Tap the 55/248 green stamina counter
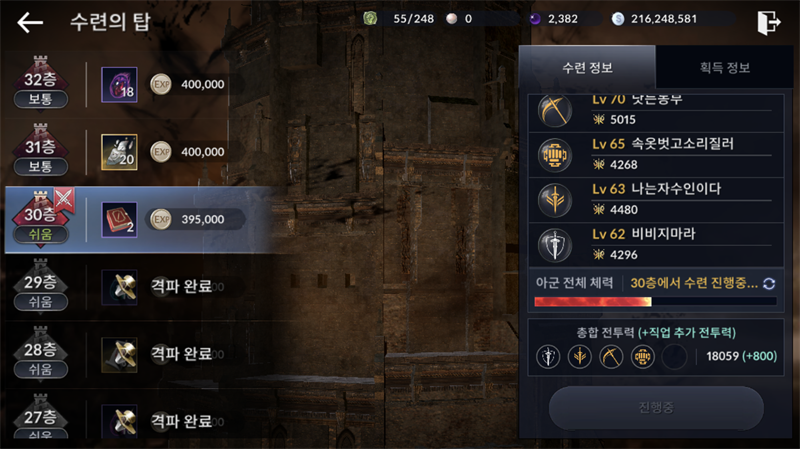 (399, 19)
